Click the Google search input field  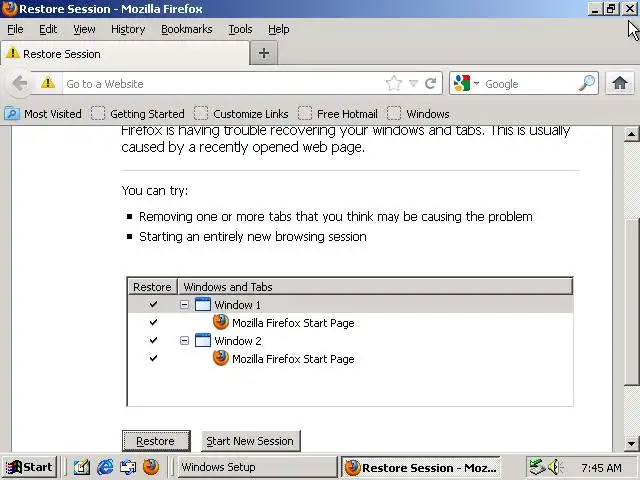coord(530,84)
